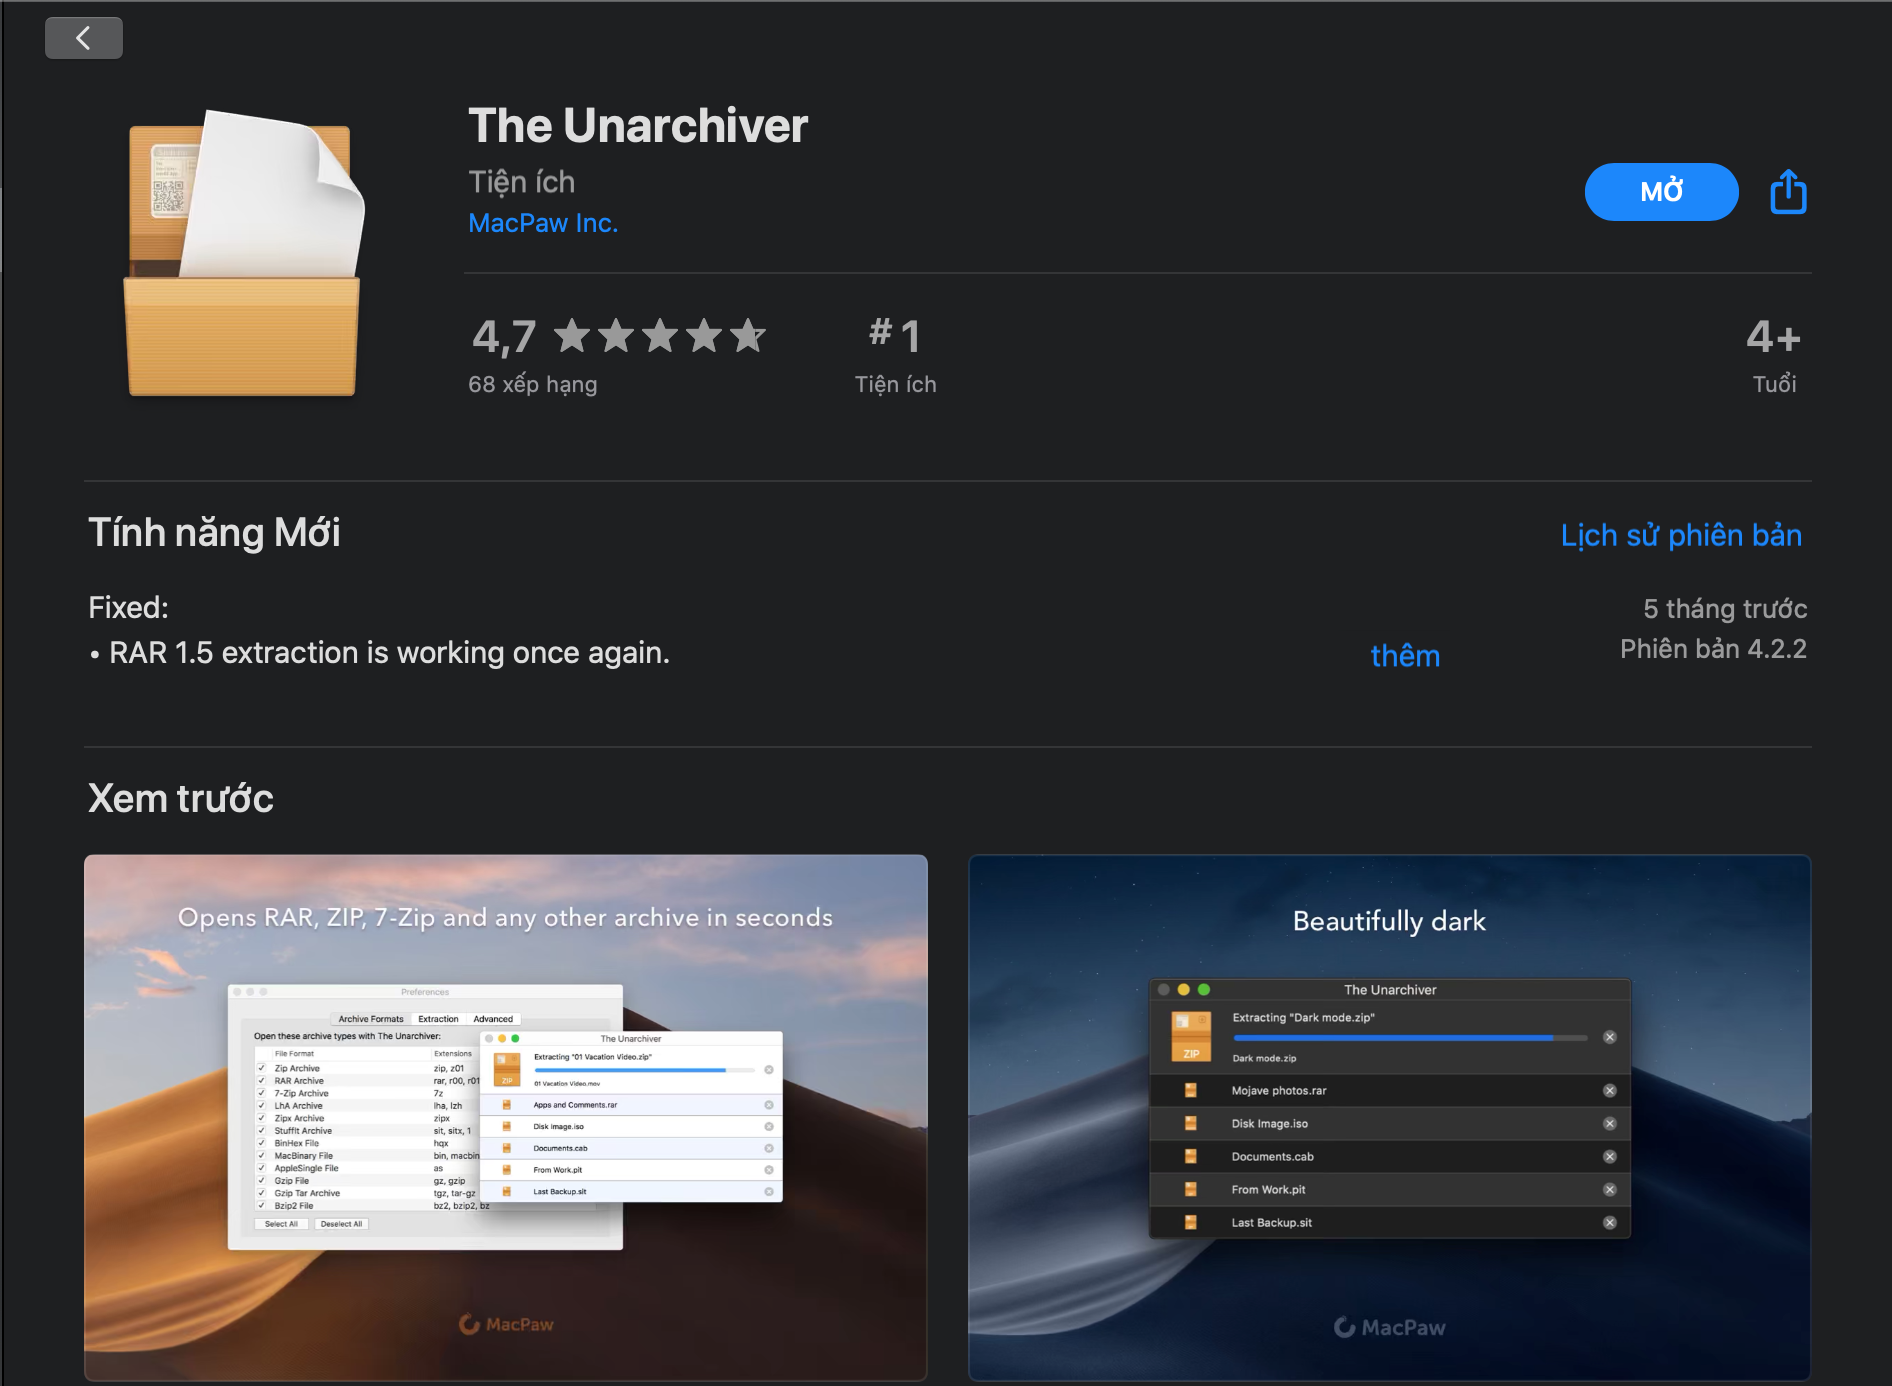Screen dimensions: 1892x1386
Task: Click the 68 xếp hạng text
Action: [533, 385]
